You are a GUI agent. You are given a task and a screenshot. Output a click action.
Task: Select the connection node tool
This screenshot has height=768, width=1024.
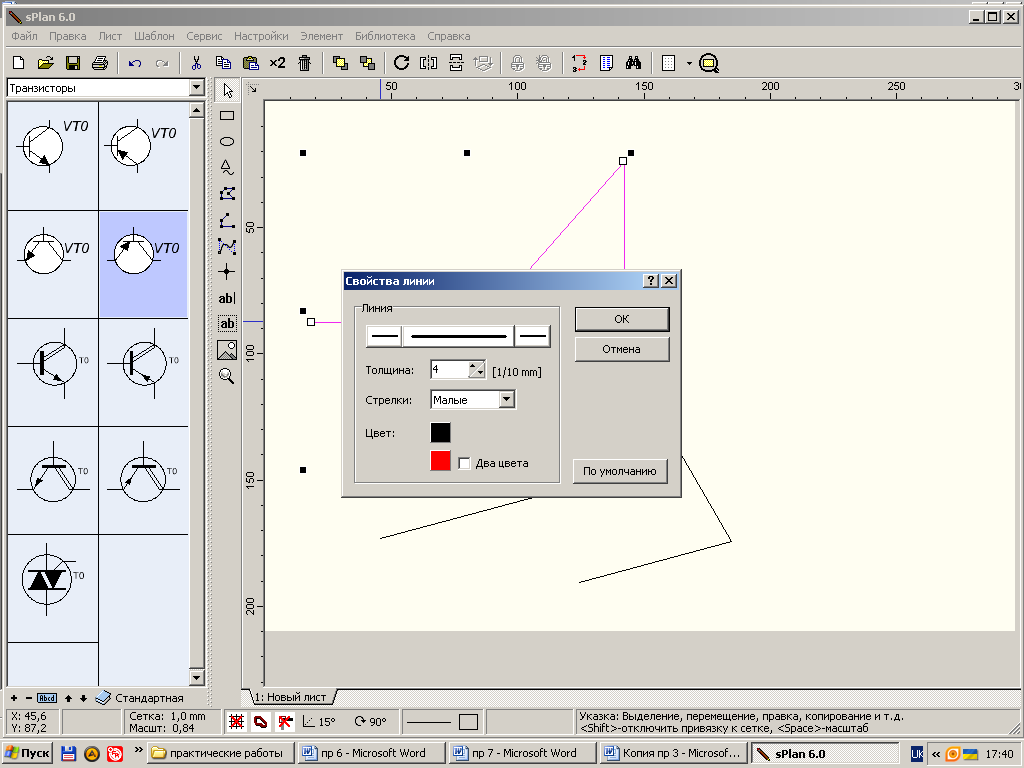(227, 272)
